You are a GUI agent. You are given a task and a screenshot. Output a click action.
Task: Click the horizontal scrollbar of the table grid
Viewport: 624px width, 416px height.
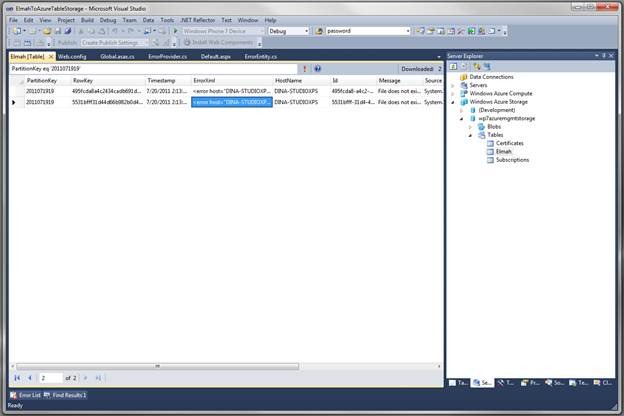pos(158,366)
